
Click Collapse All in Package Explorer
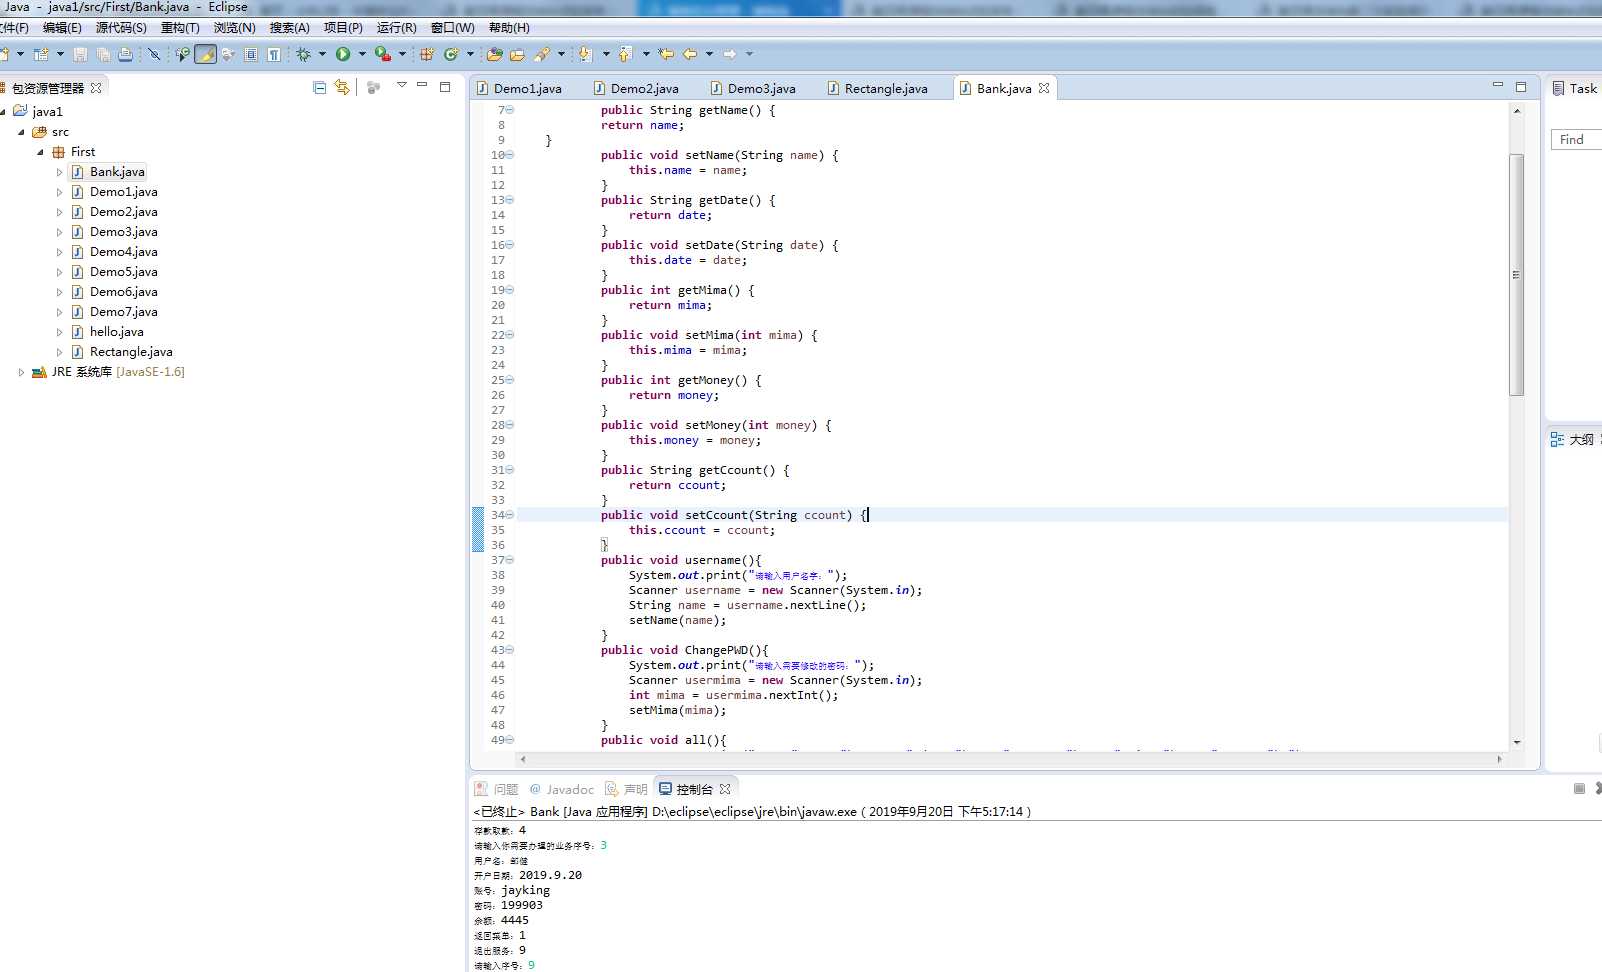tap(320, 88)
